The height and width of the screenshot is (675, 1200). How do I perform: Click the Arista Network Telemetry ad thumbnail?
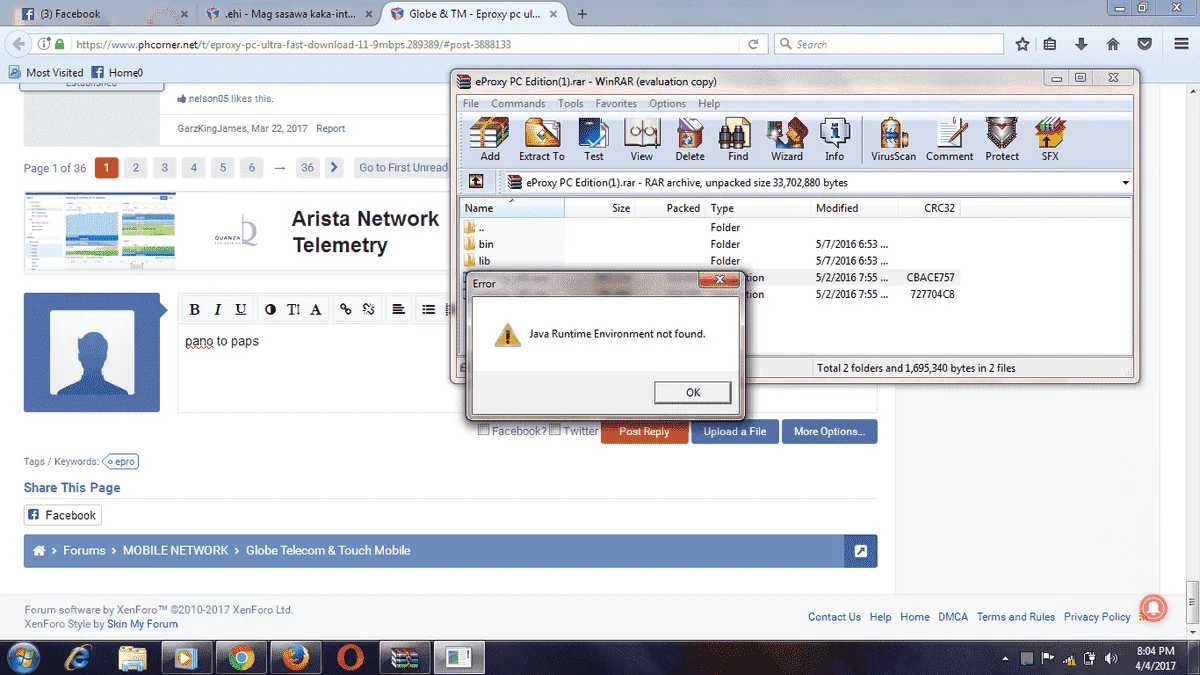coord(100,232)
